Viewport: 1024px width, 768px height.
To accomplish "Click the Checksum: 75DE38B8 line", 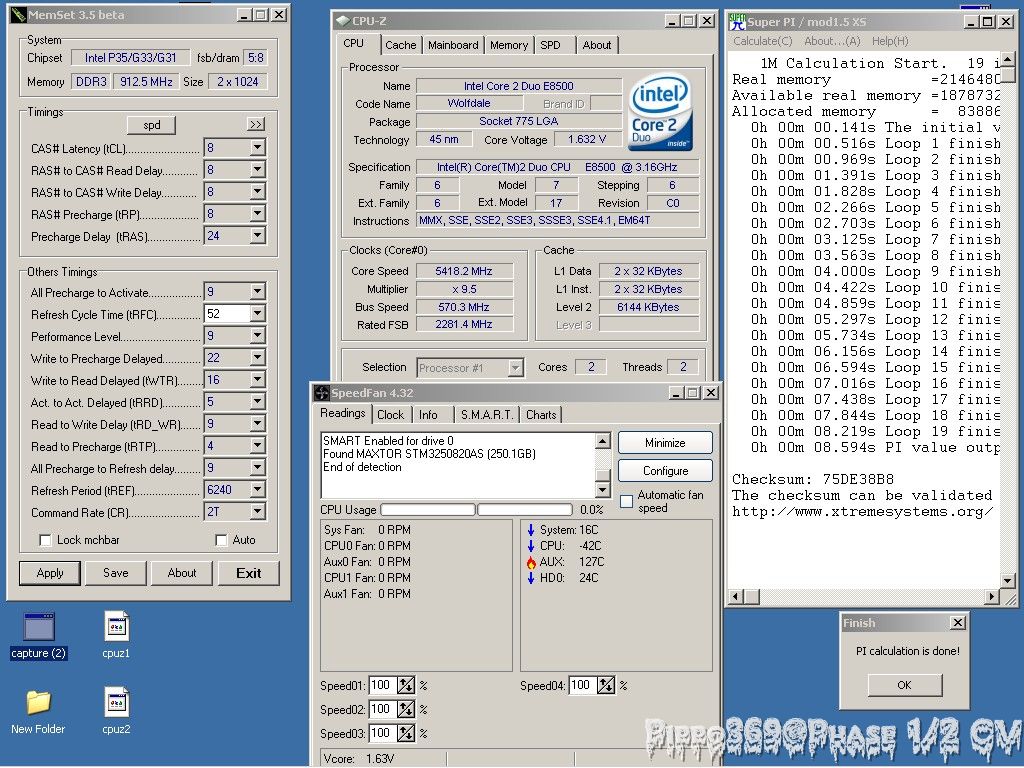I will click(812, 479).
